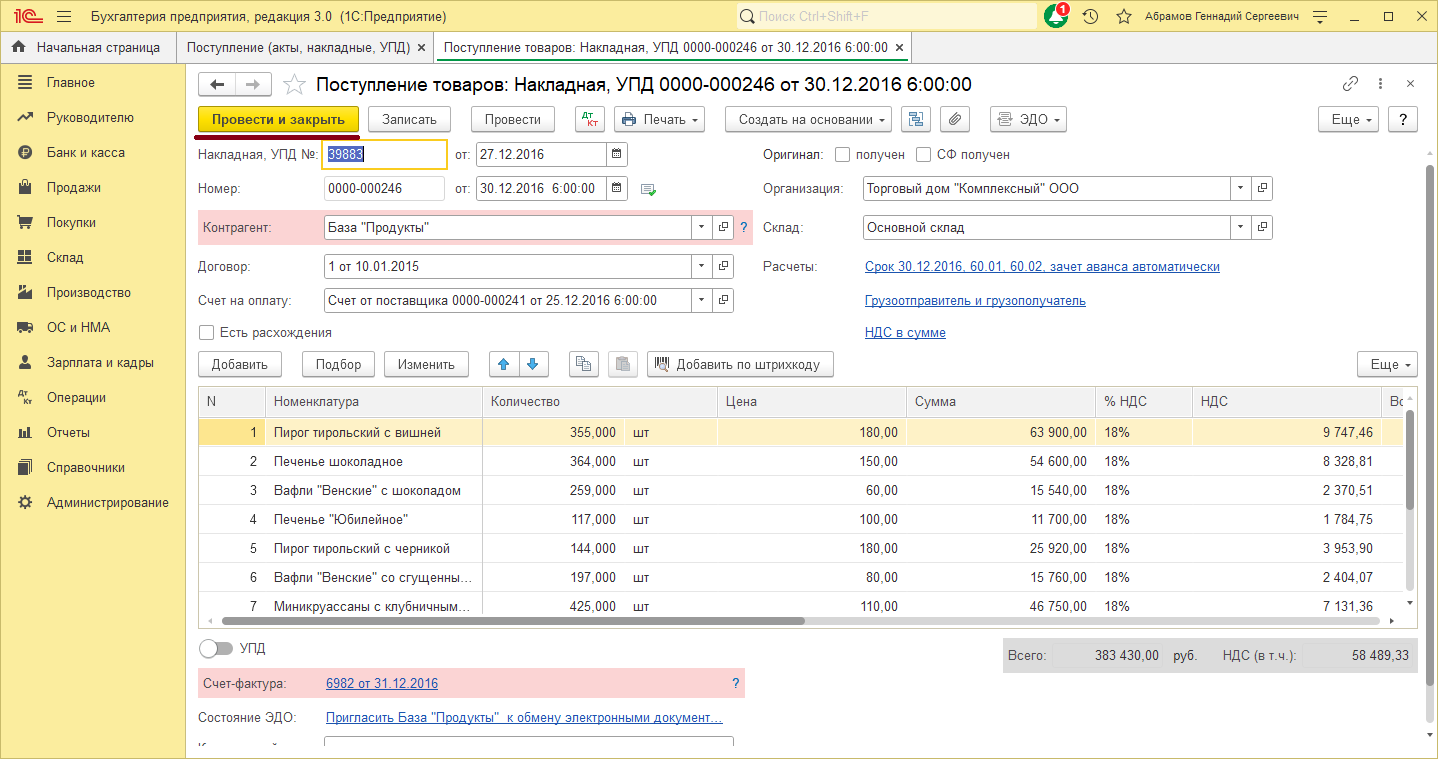Open the Покупки section in sidebar

[x=71, y=222]
